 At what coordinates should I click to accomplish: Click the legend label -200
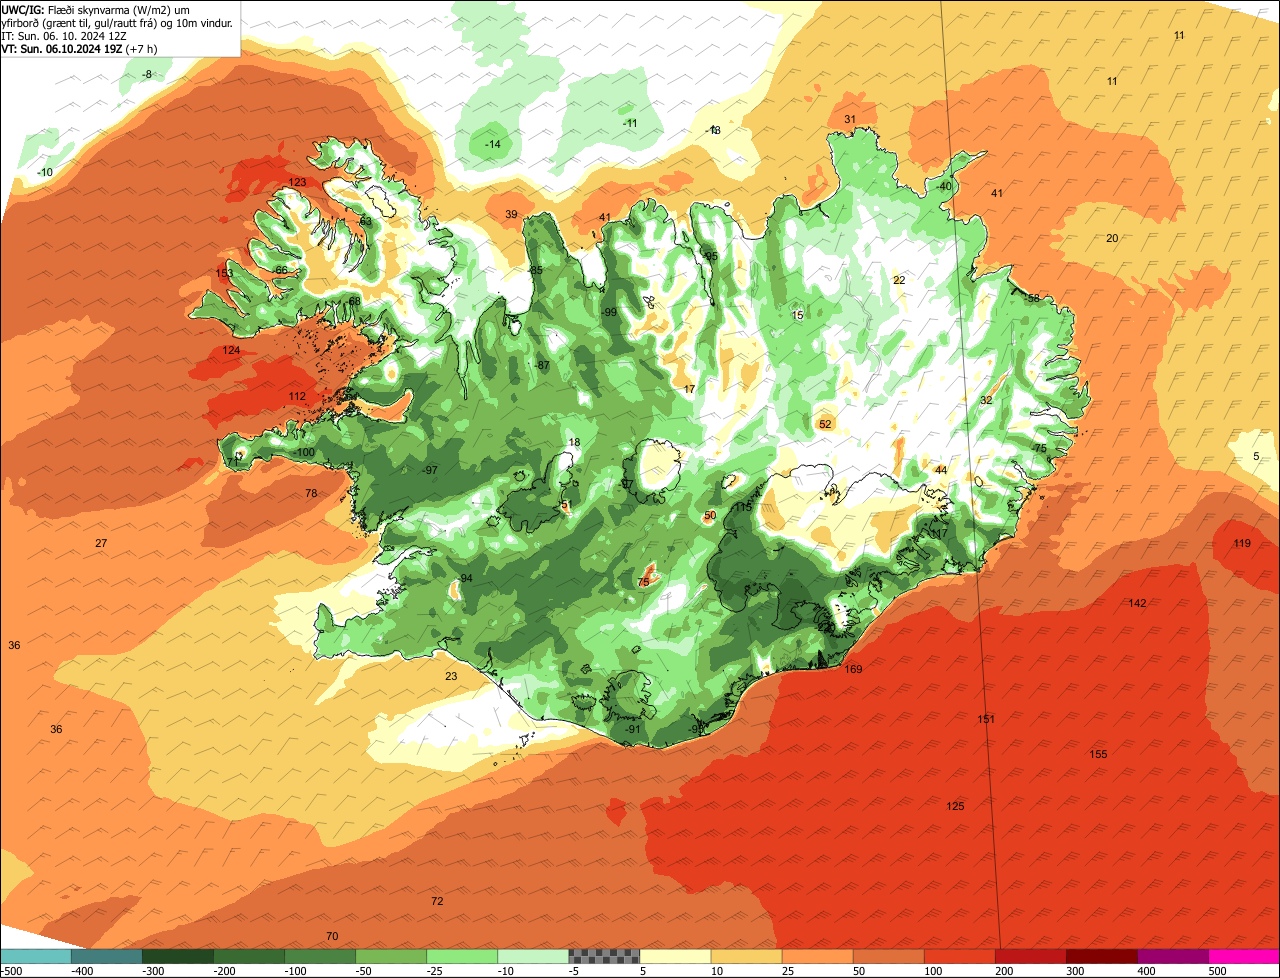[x=223, y=971]
